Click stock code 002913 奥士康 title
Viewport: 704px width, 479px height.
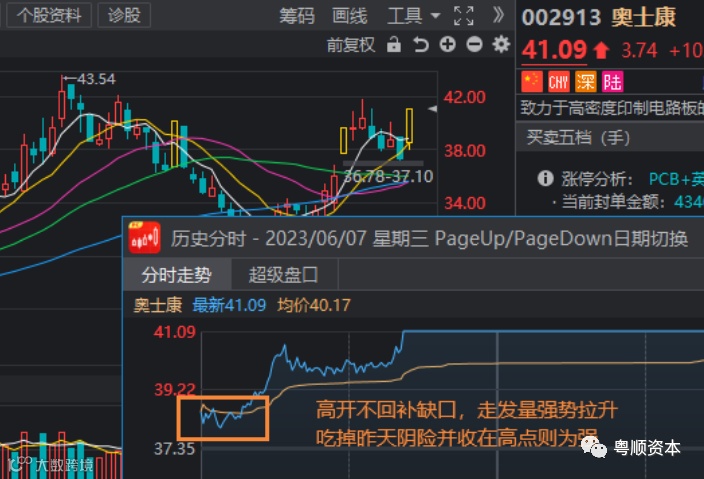click(598, 18)
